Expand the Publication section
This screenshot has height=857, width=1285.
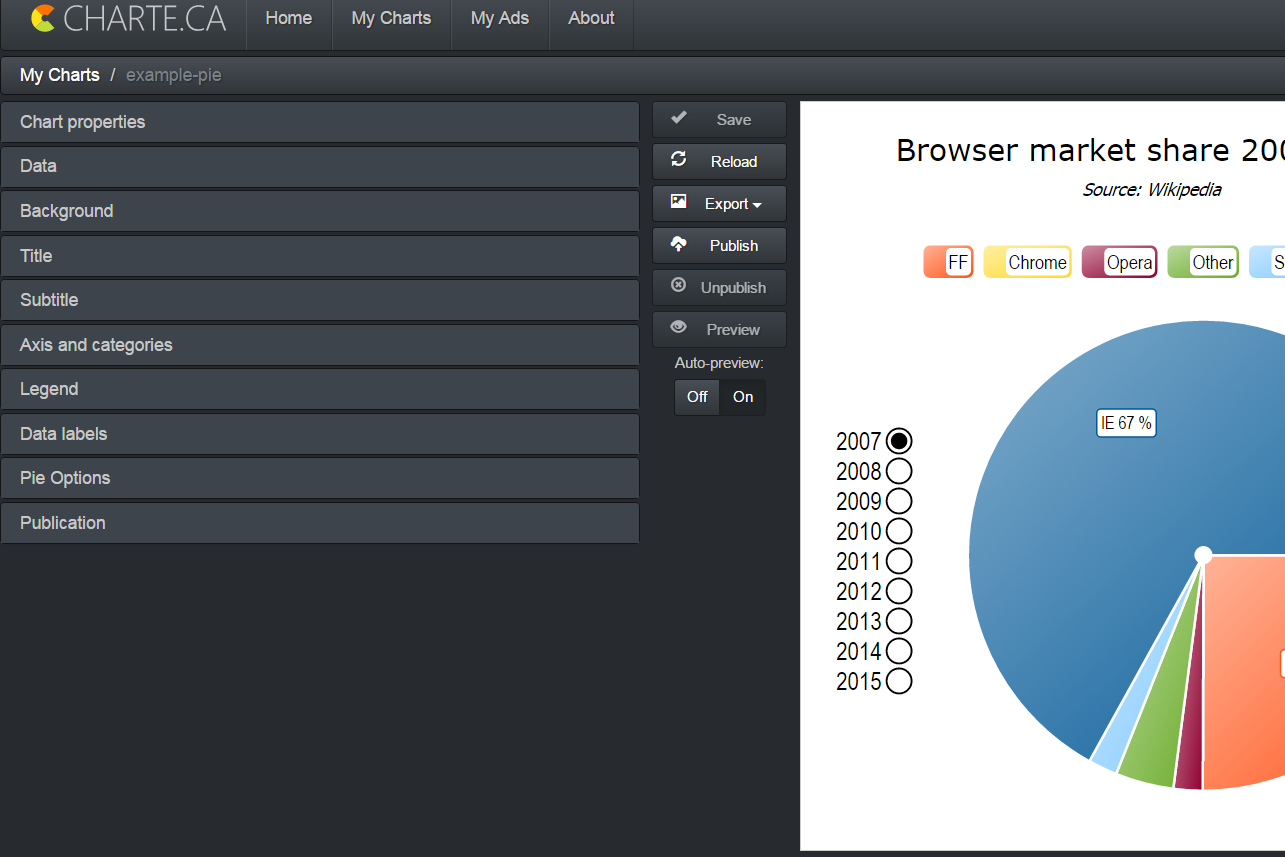pyautogui.click(x=320, y=523)
